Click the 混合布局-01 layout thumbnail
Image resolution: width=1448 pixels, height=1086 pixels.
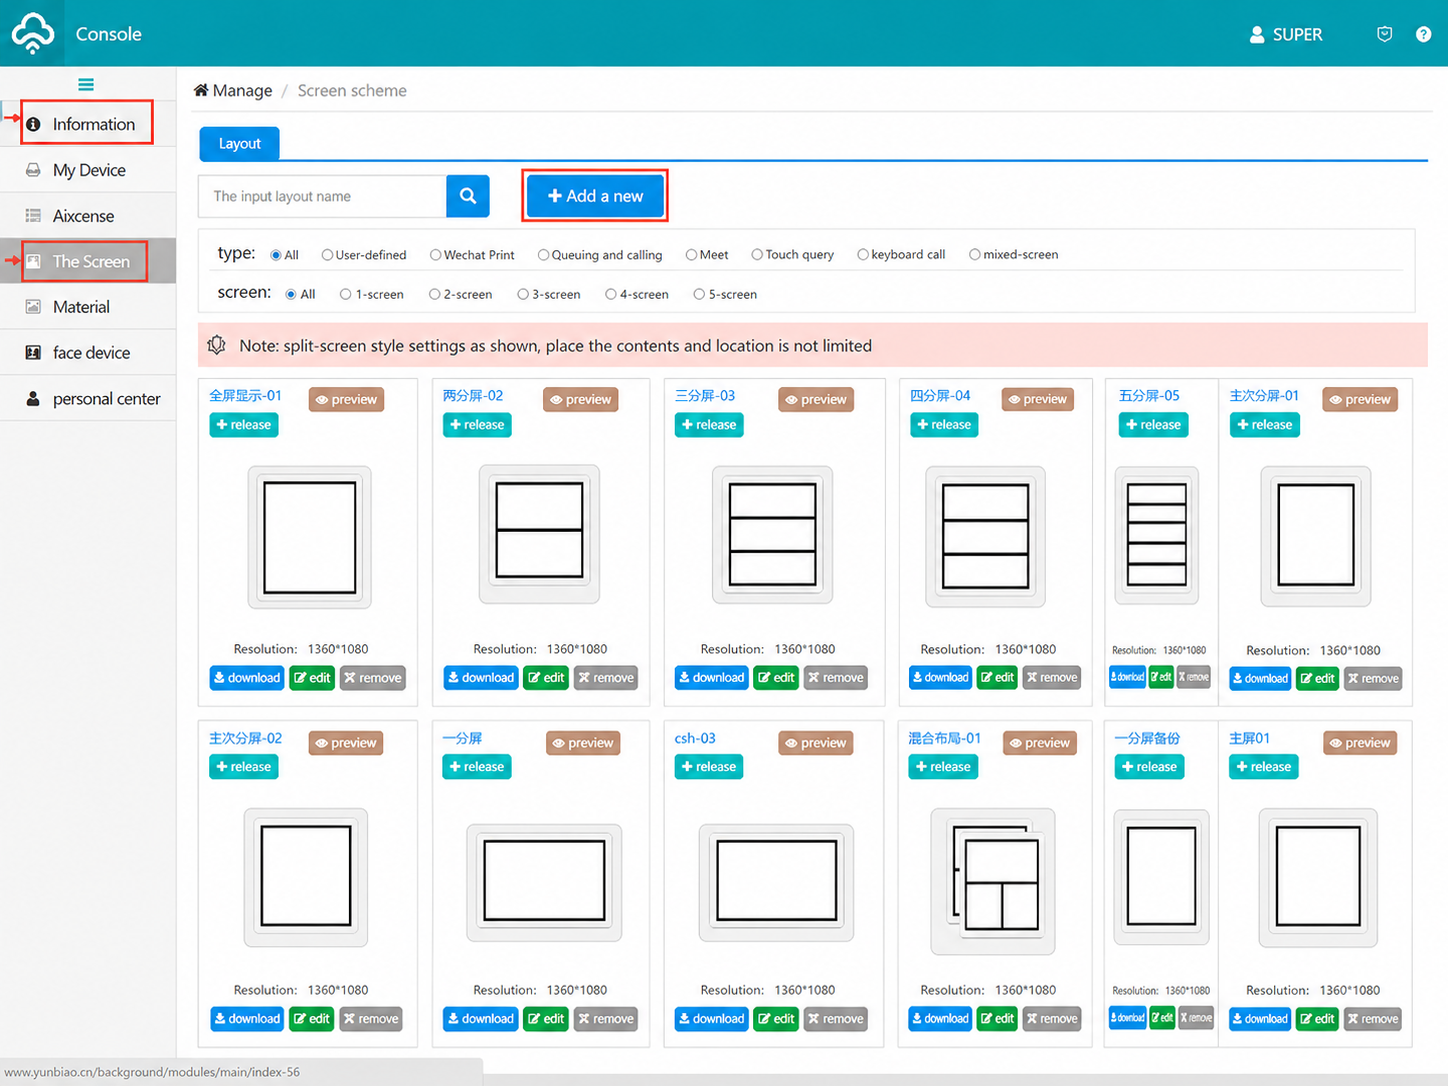pos(992,881)
